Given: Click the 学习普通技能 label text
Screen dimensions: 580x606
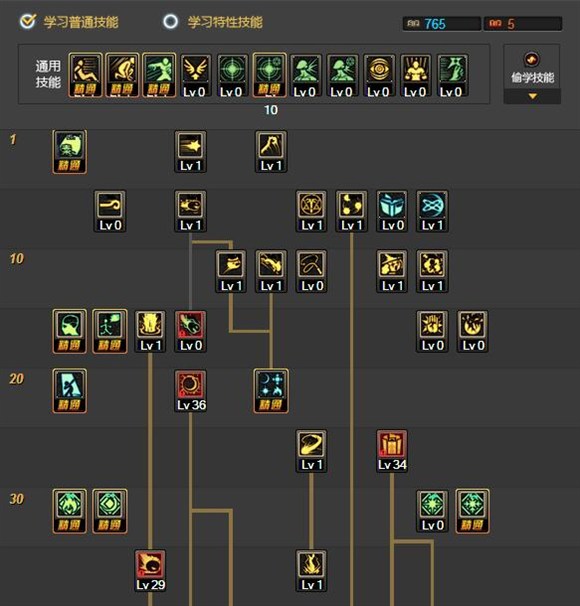Looking at the screenshot, I should coord(81,22).
